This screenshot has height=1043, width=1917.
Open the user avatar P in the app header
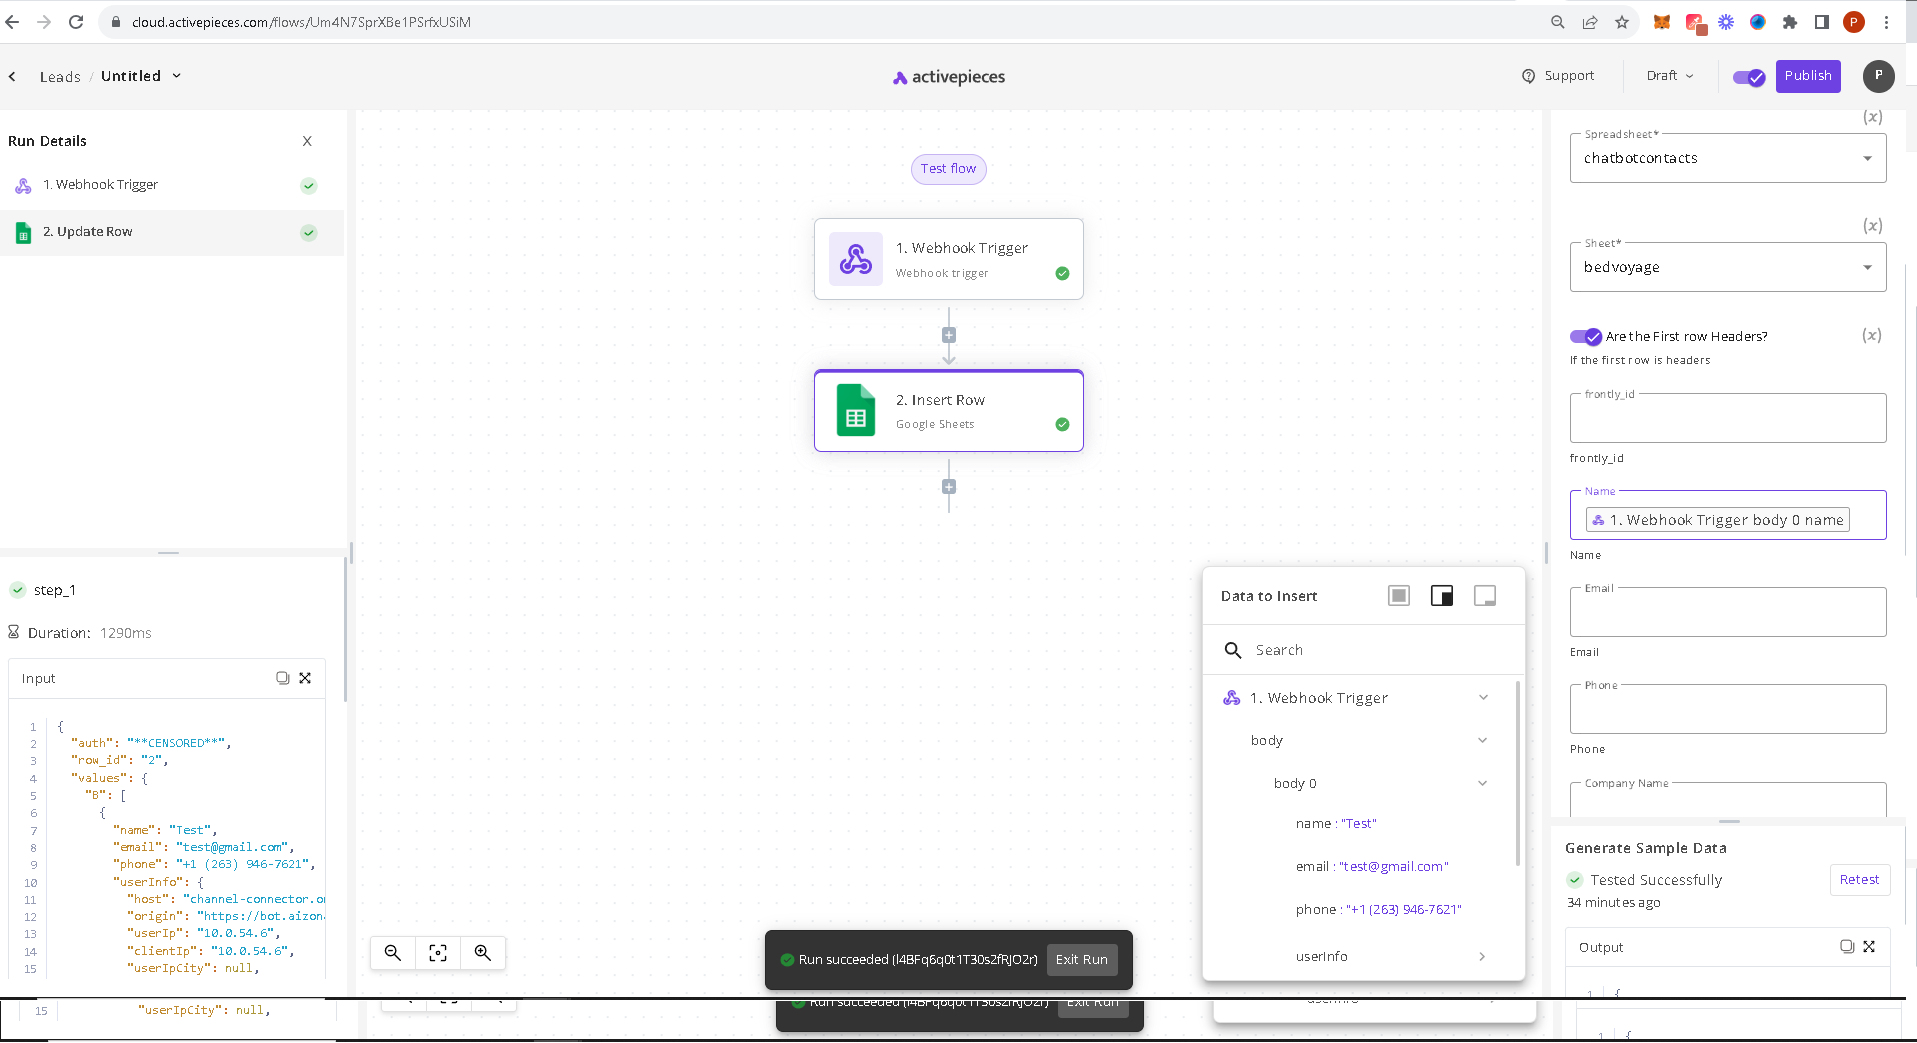[x=1879, y=76]
